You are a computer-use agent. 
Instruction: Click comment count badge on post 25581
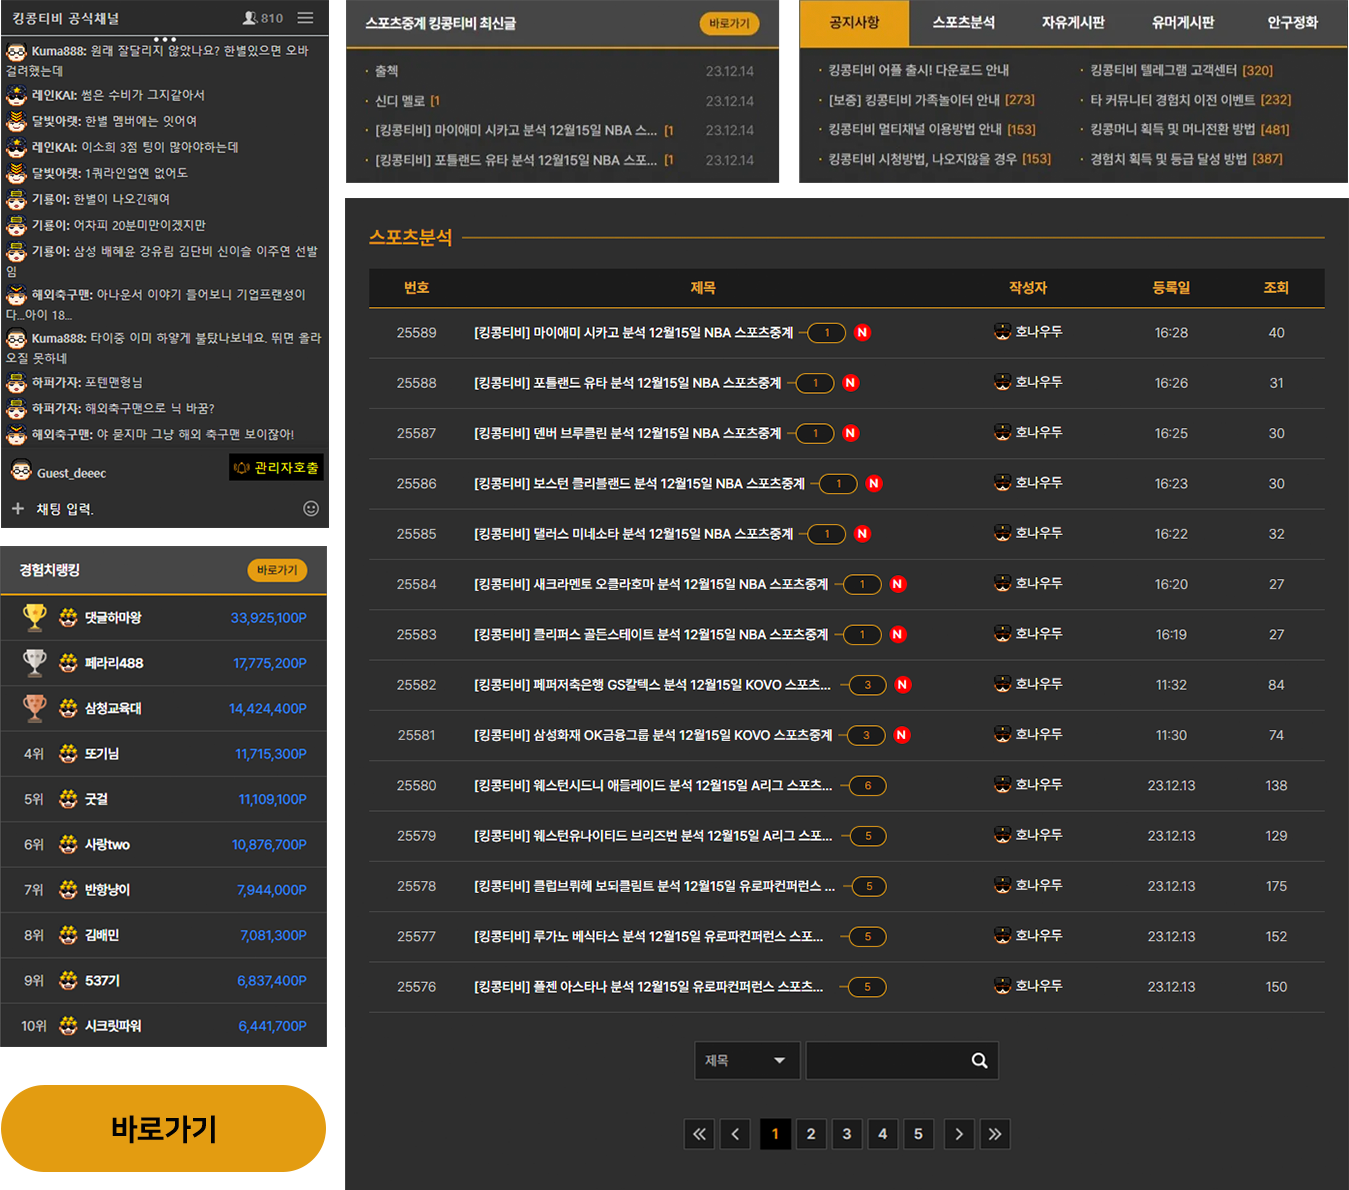(x=866, y=735)
